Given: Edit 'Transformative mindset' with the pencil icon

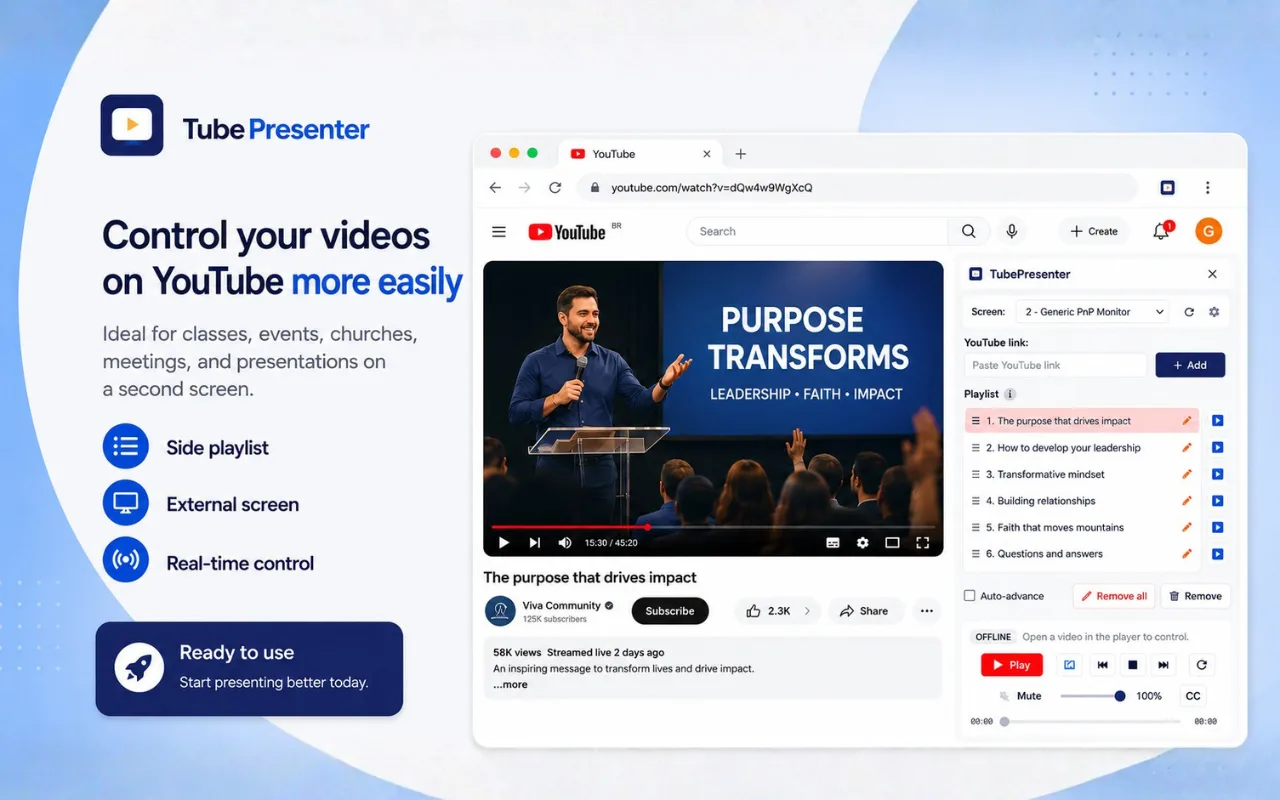Looking at the screenshot, I should point(1187,474).
